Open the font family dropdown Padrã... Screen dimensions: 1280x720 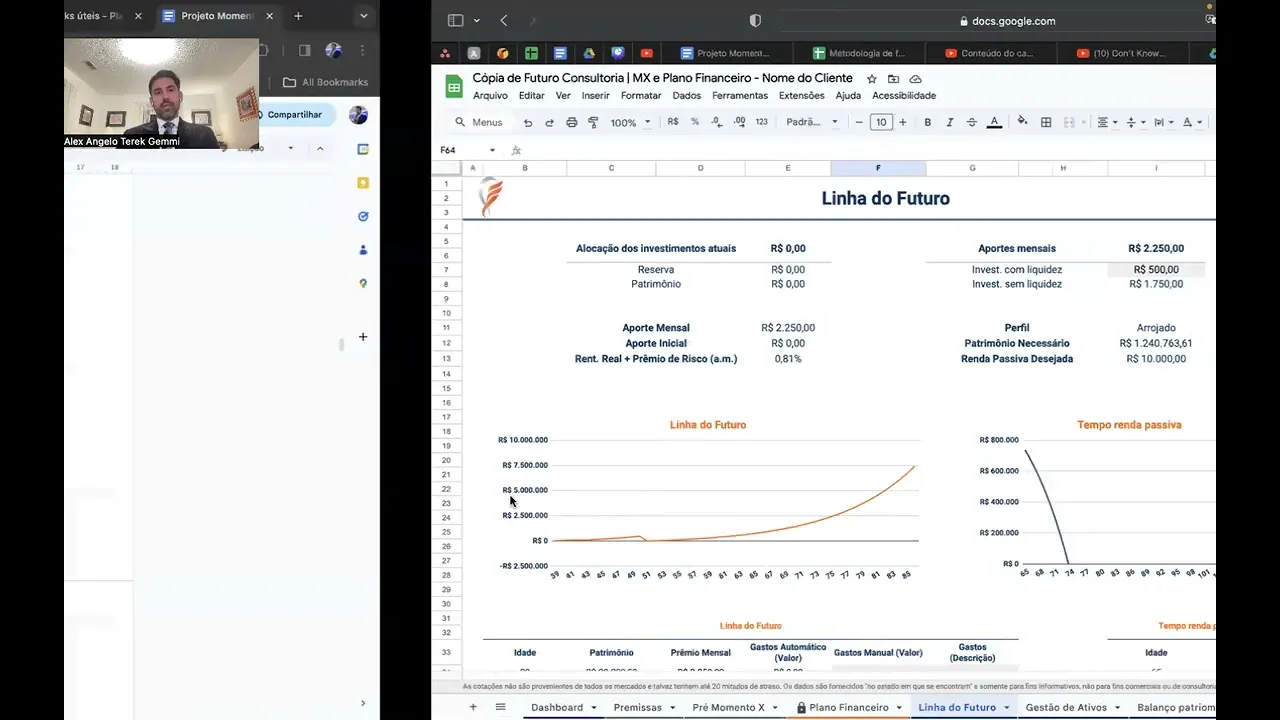tap(812, 122)
